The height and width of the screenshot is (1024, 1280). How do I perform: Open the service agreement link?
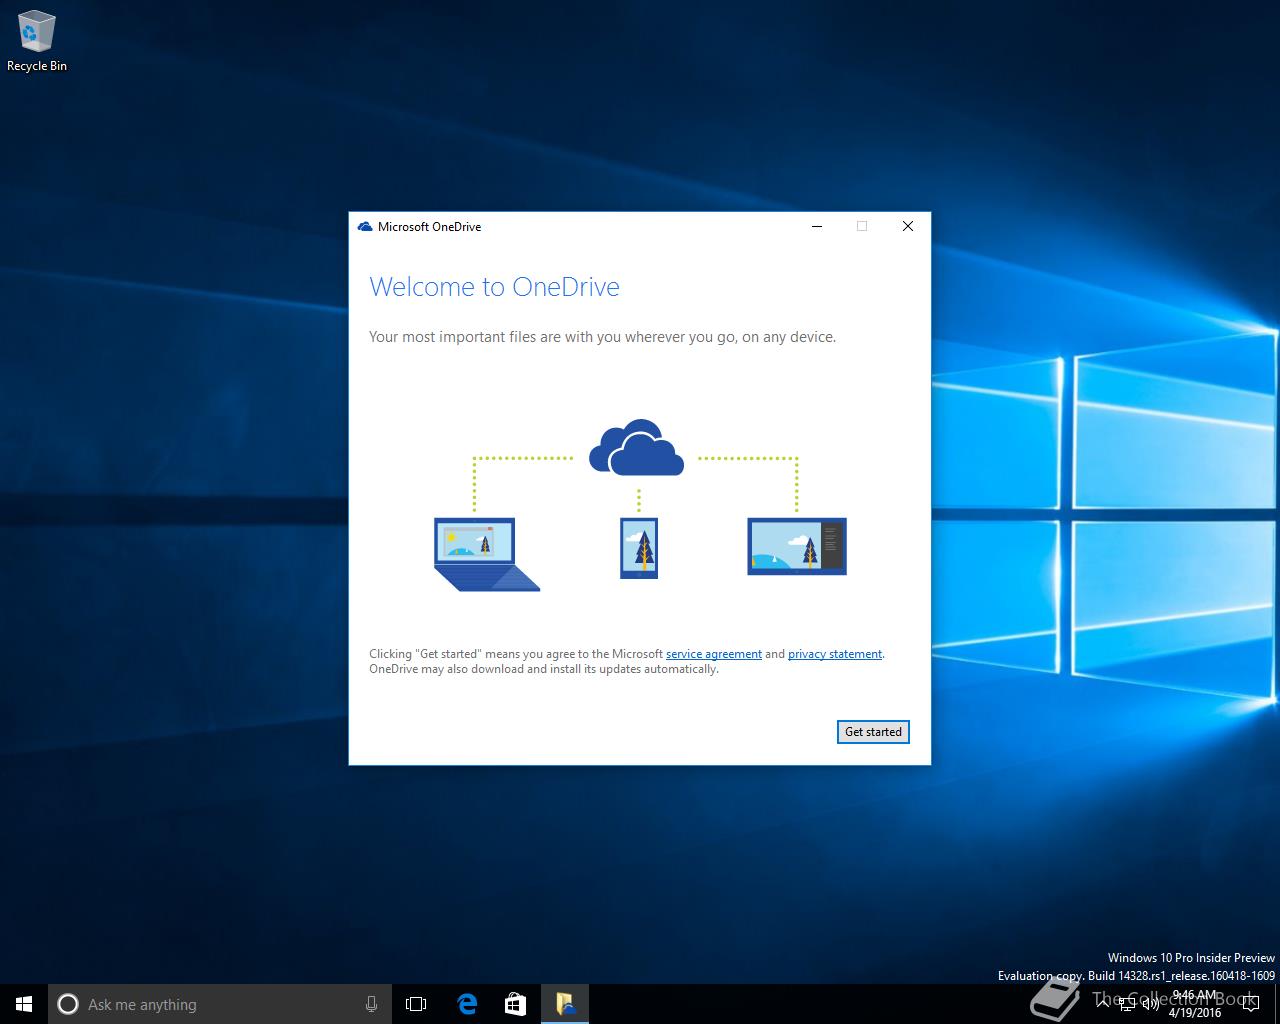[714, 654]
